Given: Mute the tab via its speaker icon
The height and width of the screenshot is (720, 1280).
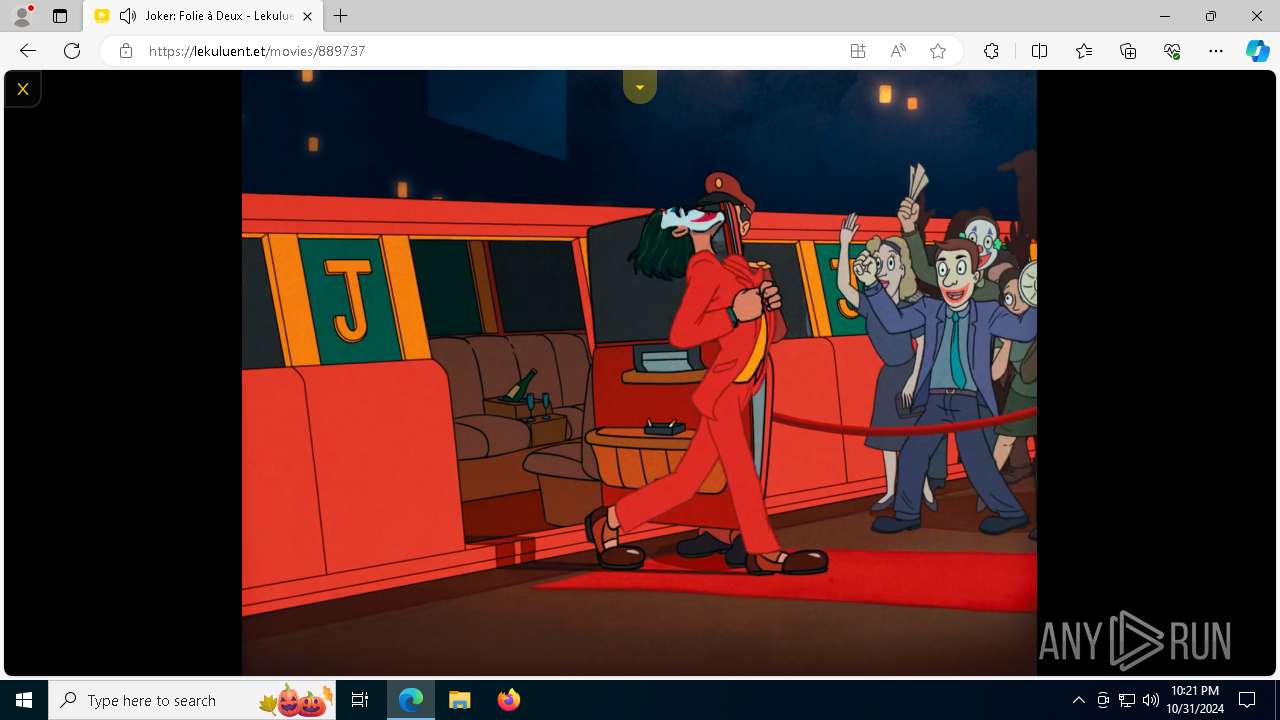Looking at the screenshot, I should 127,16.
